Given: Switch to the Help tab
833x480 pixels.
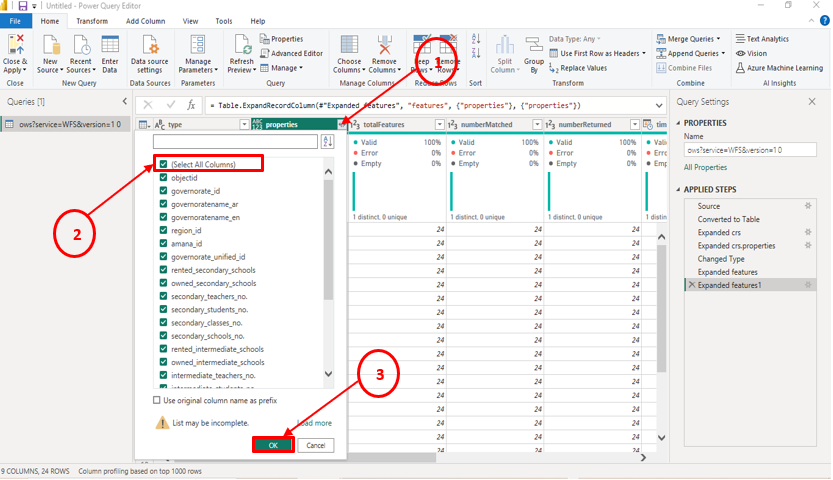Looking at the screenshot, I should click(x=258, y=21).
